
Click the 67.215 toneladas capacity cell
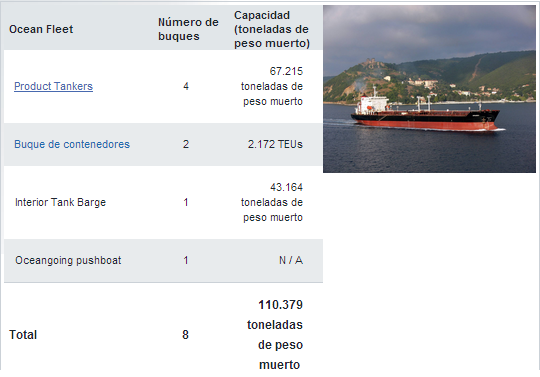point(272,86)
